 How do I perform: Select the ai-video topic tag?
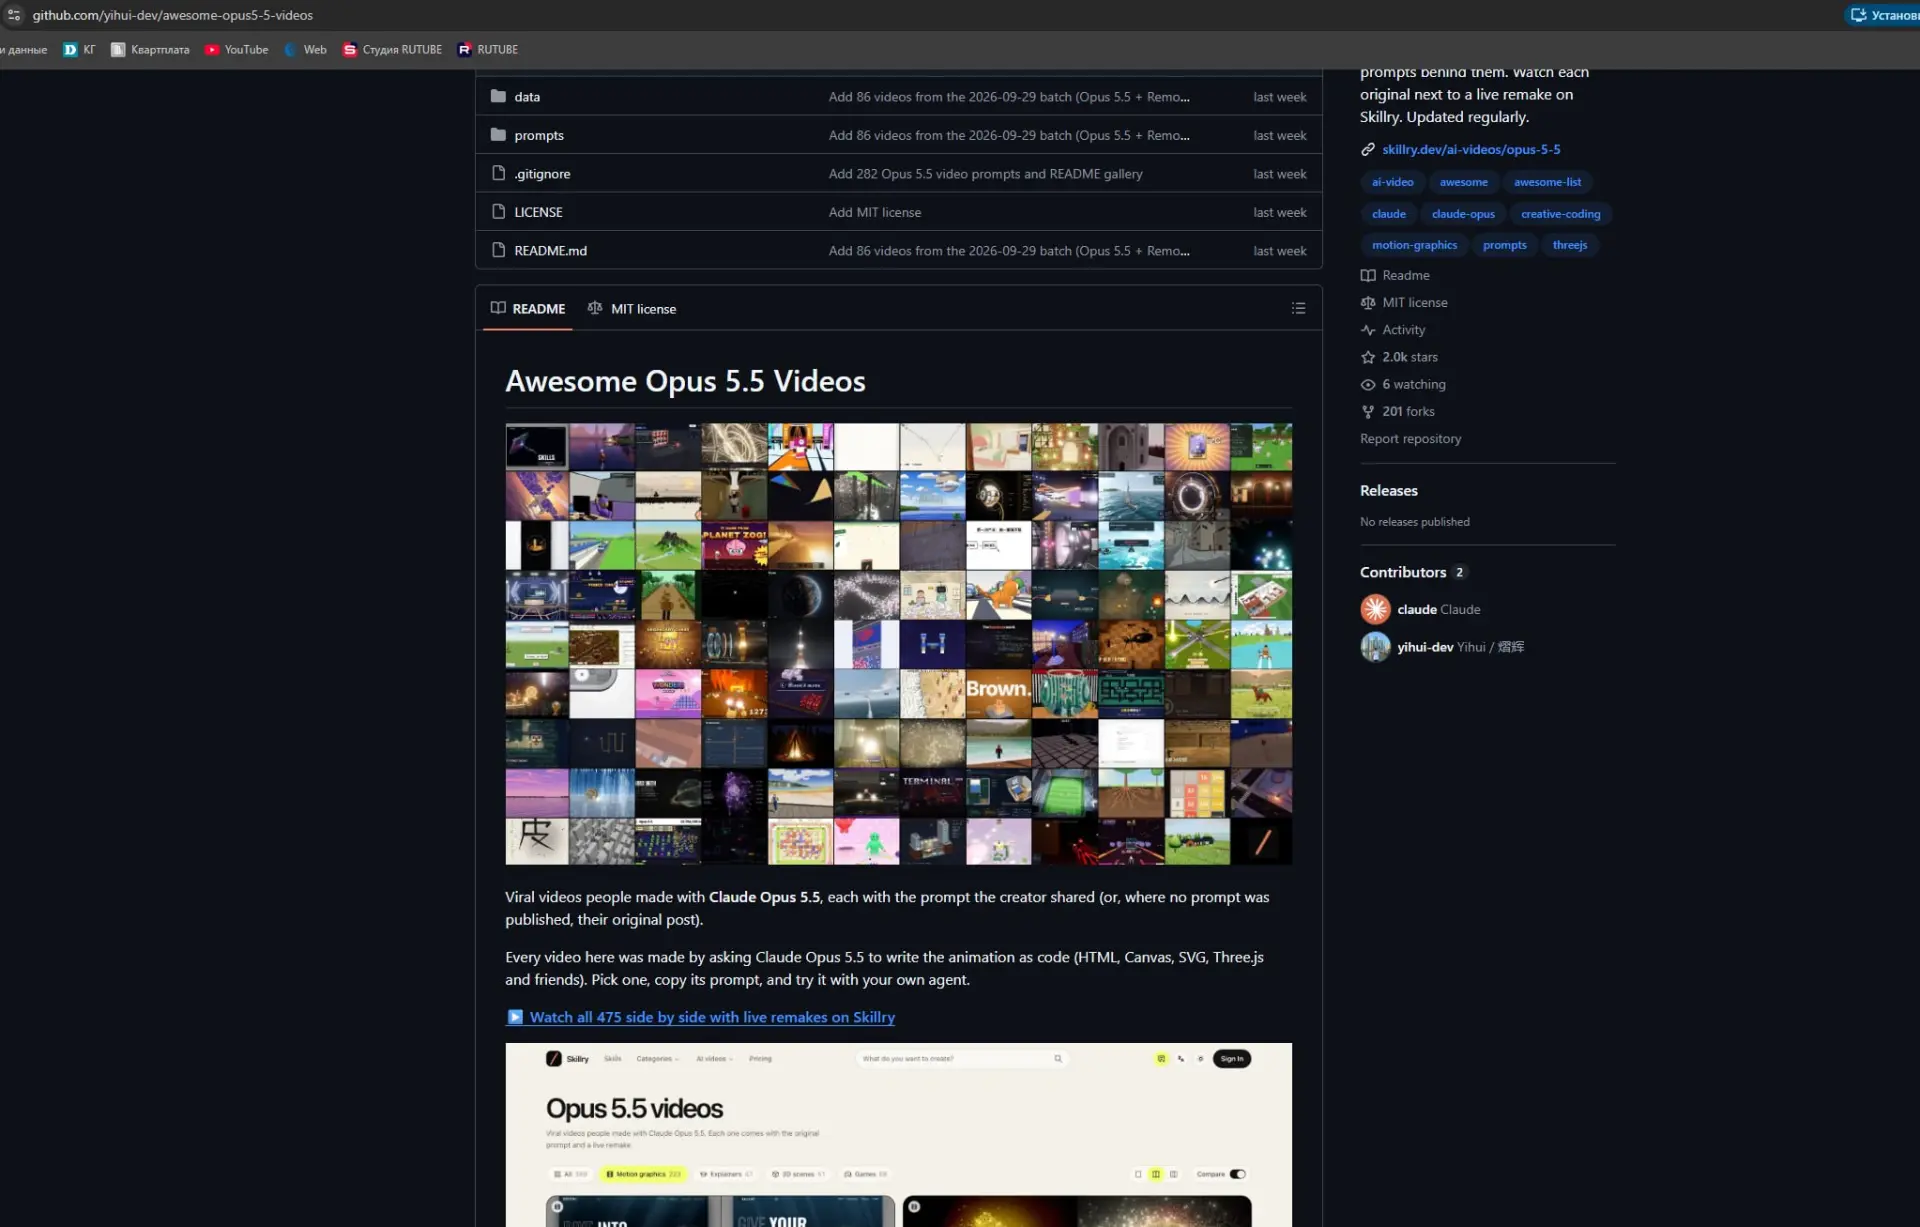click(x=1392, y=182)
